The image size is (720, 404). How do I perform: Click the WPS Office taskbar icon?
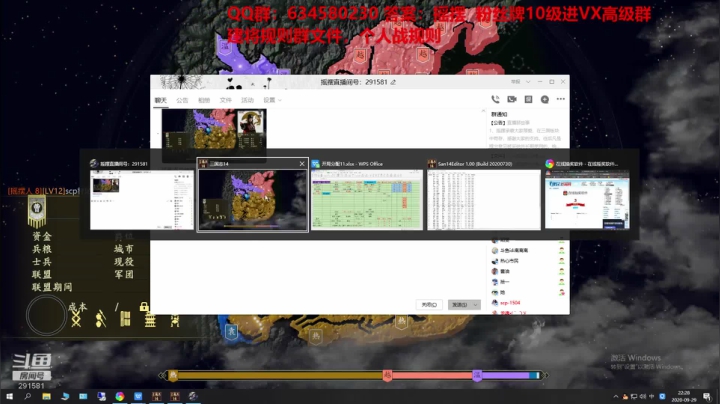pyautogui.click(x=138, y=396)
